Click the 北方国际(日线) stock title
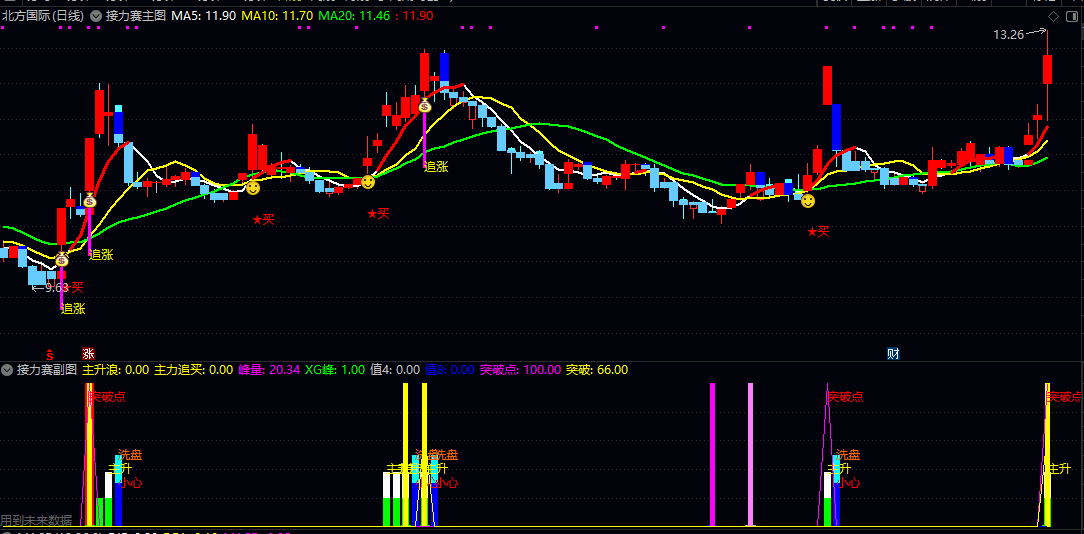1084x534 pixels. click(x=43, y=17)
